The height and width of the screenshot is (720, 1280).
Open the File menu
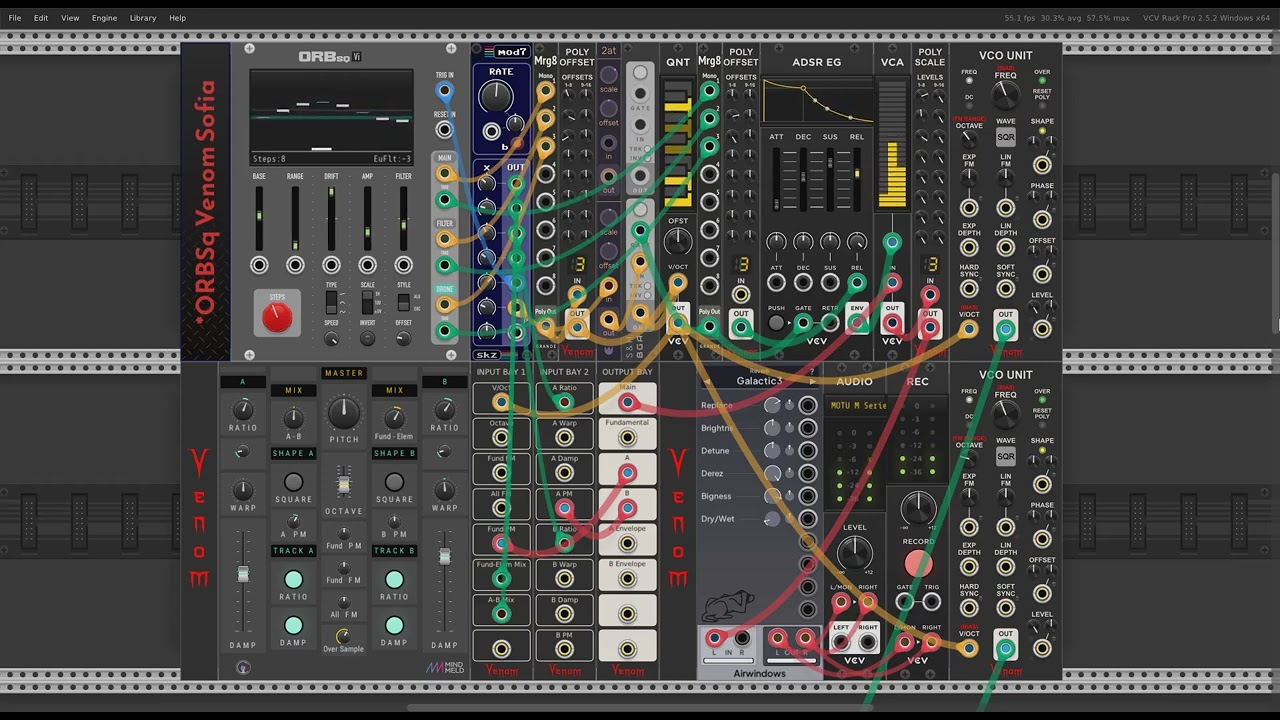(x=15, y=18)
